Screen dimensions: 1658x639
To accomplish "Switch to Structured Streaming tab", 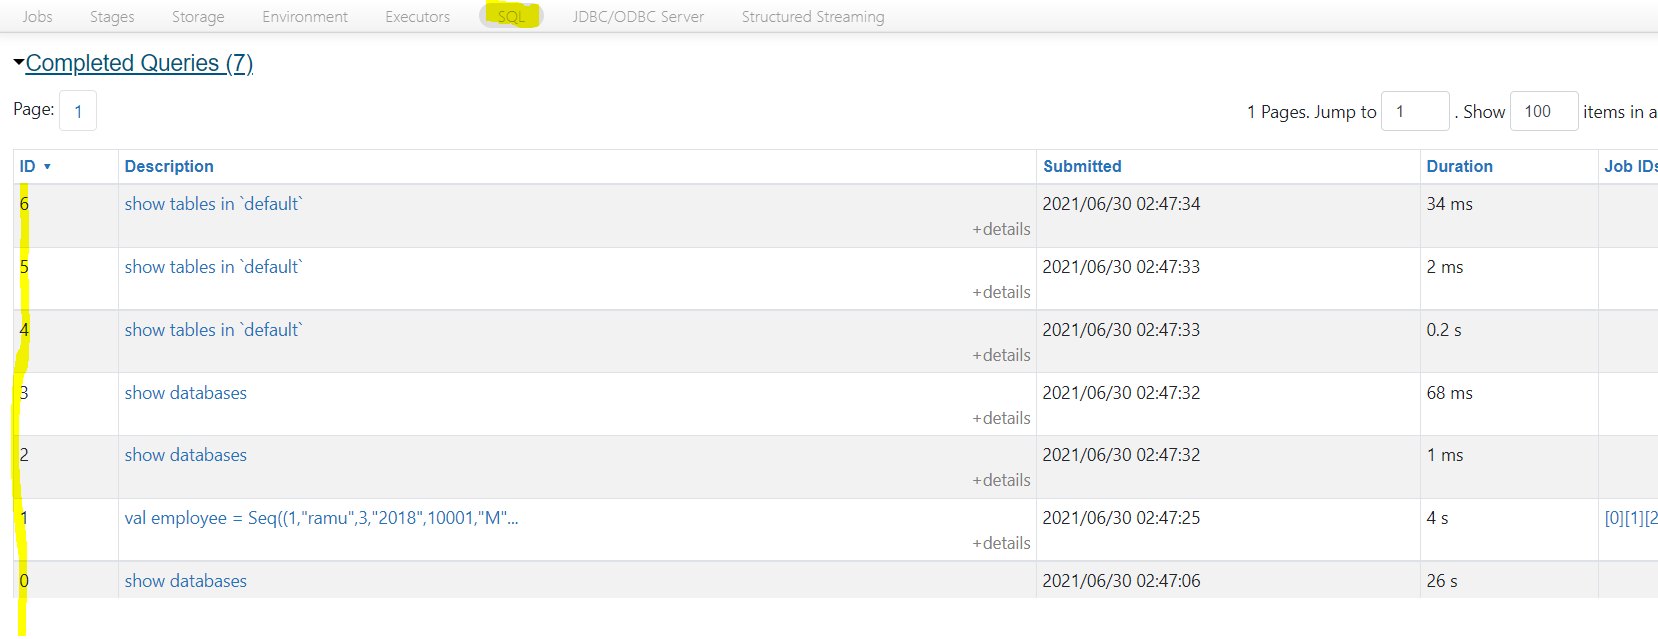I will pos(813,17).
